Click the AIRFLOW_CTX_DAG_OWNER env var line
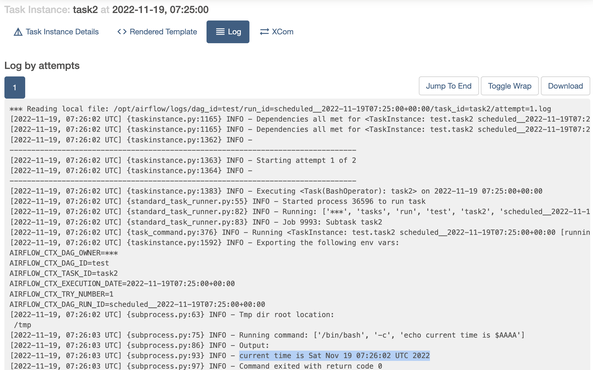The height and width of the screenshot is (370, 593). [x=64, y=253]
